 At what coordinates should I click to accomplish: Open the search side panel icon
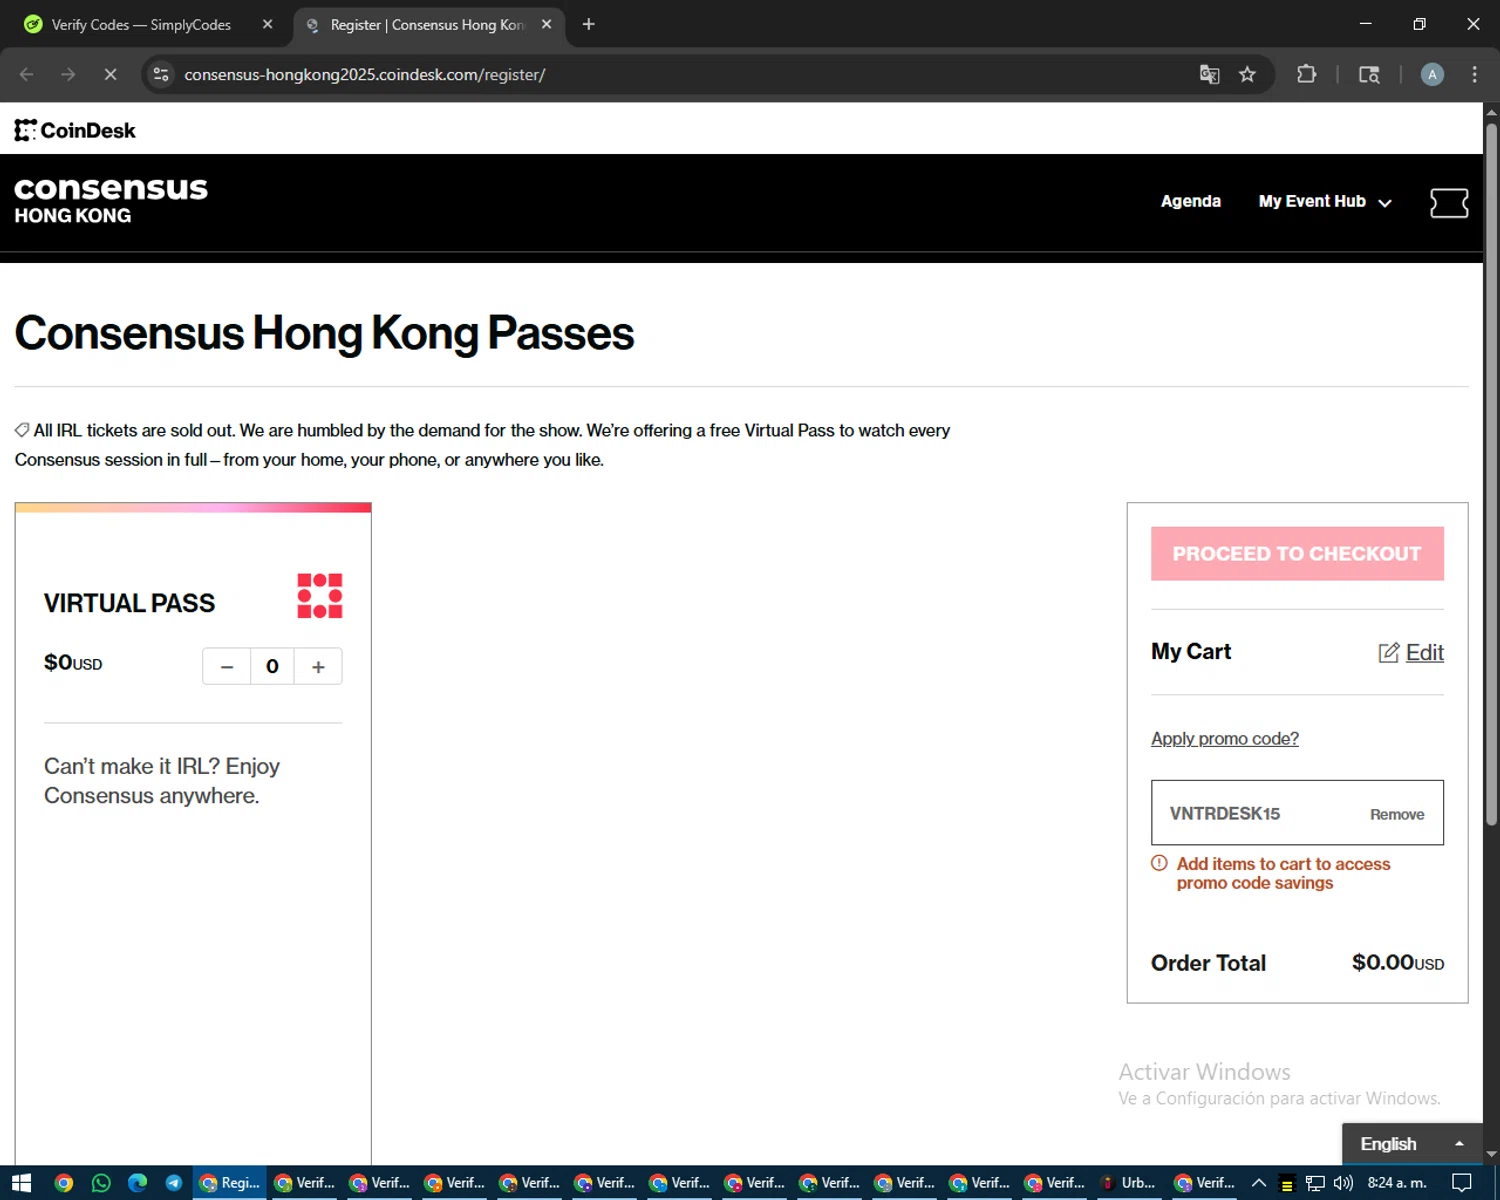(1369, 74)
